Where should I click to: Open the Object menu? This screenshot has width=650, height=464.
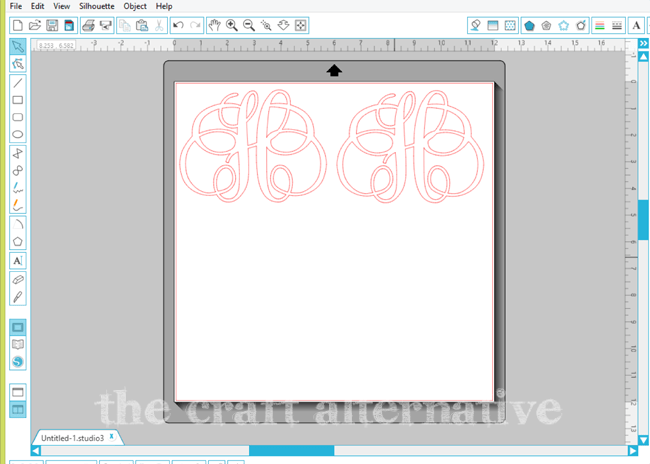point(135,6)
